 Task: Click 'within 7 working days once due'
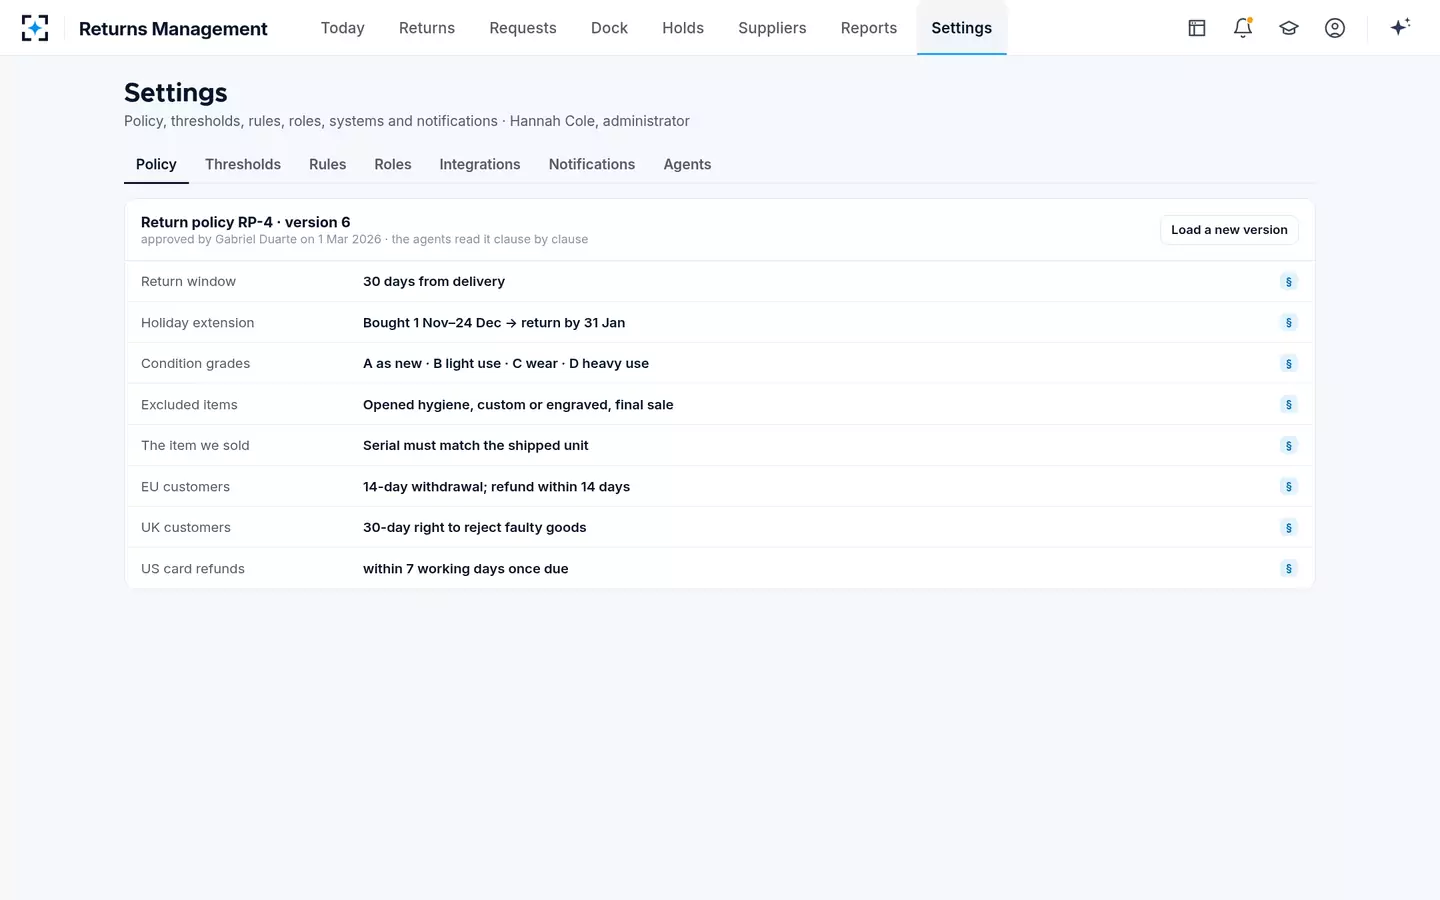466,569
